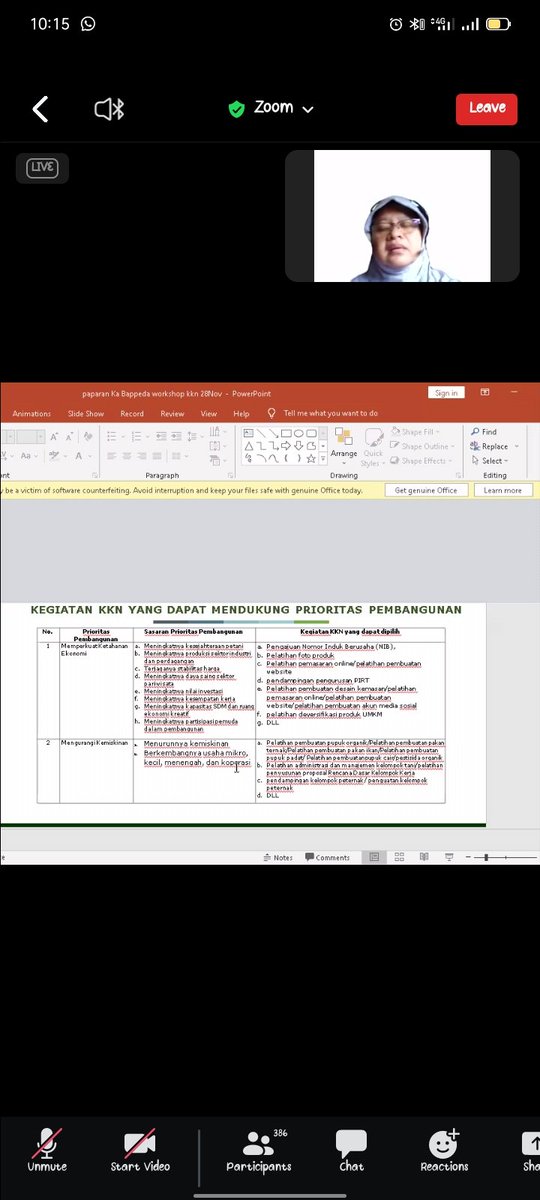Open the Quick Styles gallery
The width and height of the screenshot is (540, 1200).
[373, 446]
